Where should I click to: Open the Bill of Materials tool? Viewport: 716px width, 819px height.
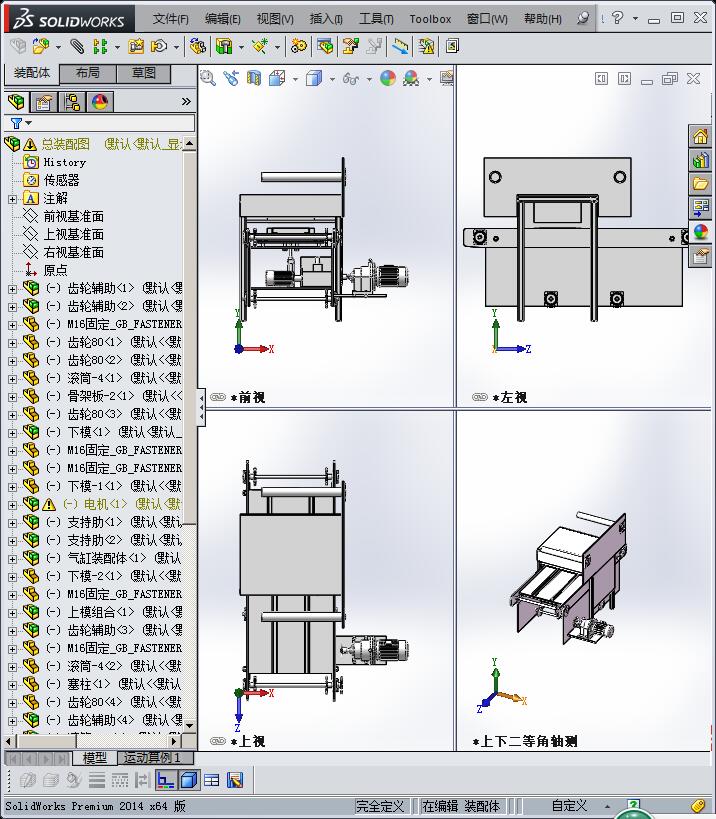[325, 46]
